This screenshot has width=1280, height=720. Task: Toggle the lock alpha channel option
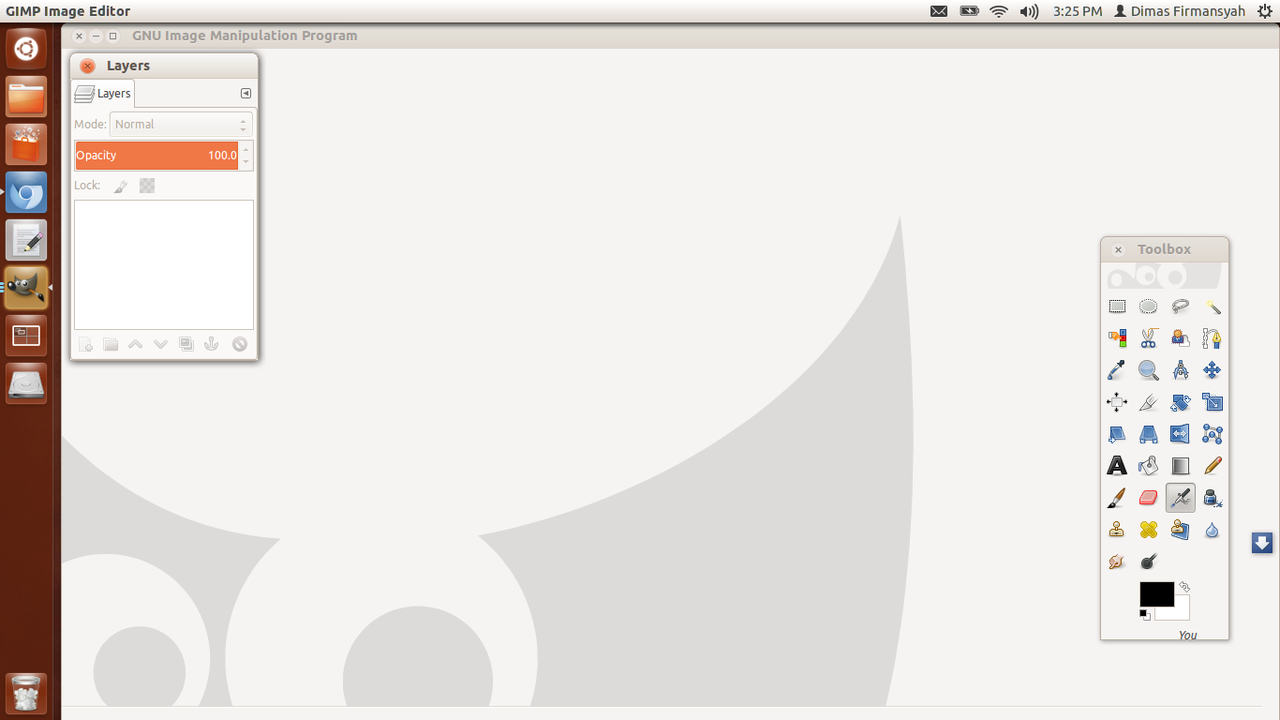147,185
